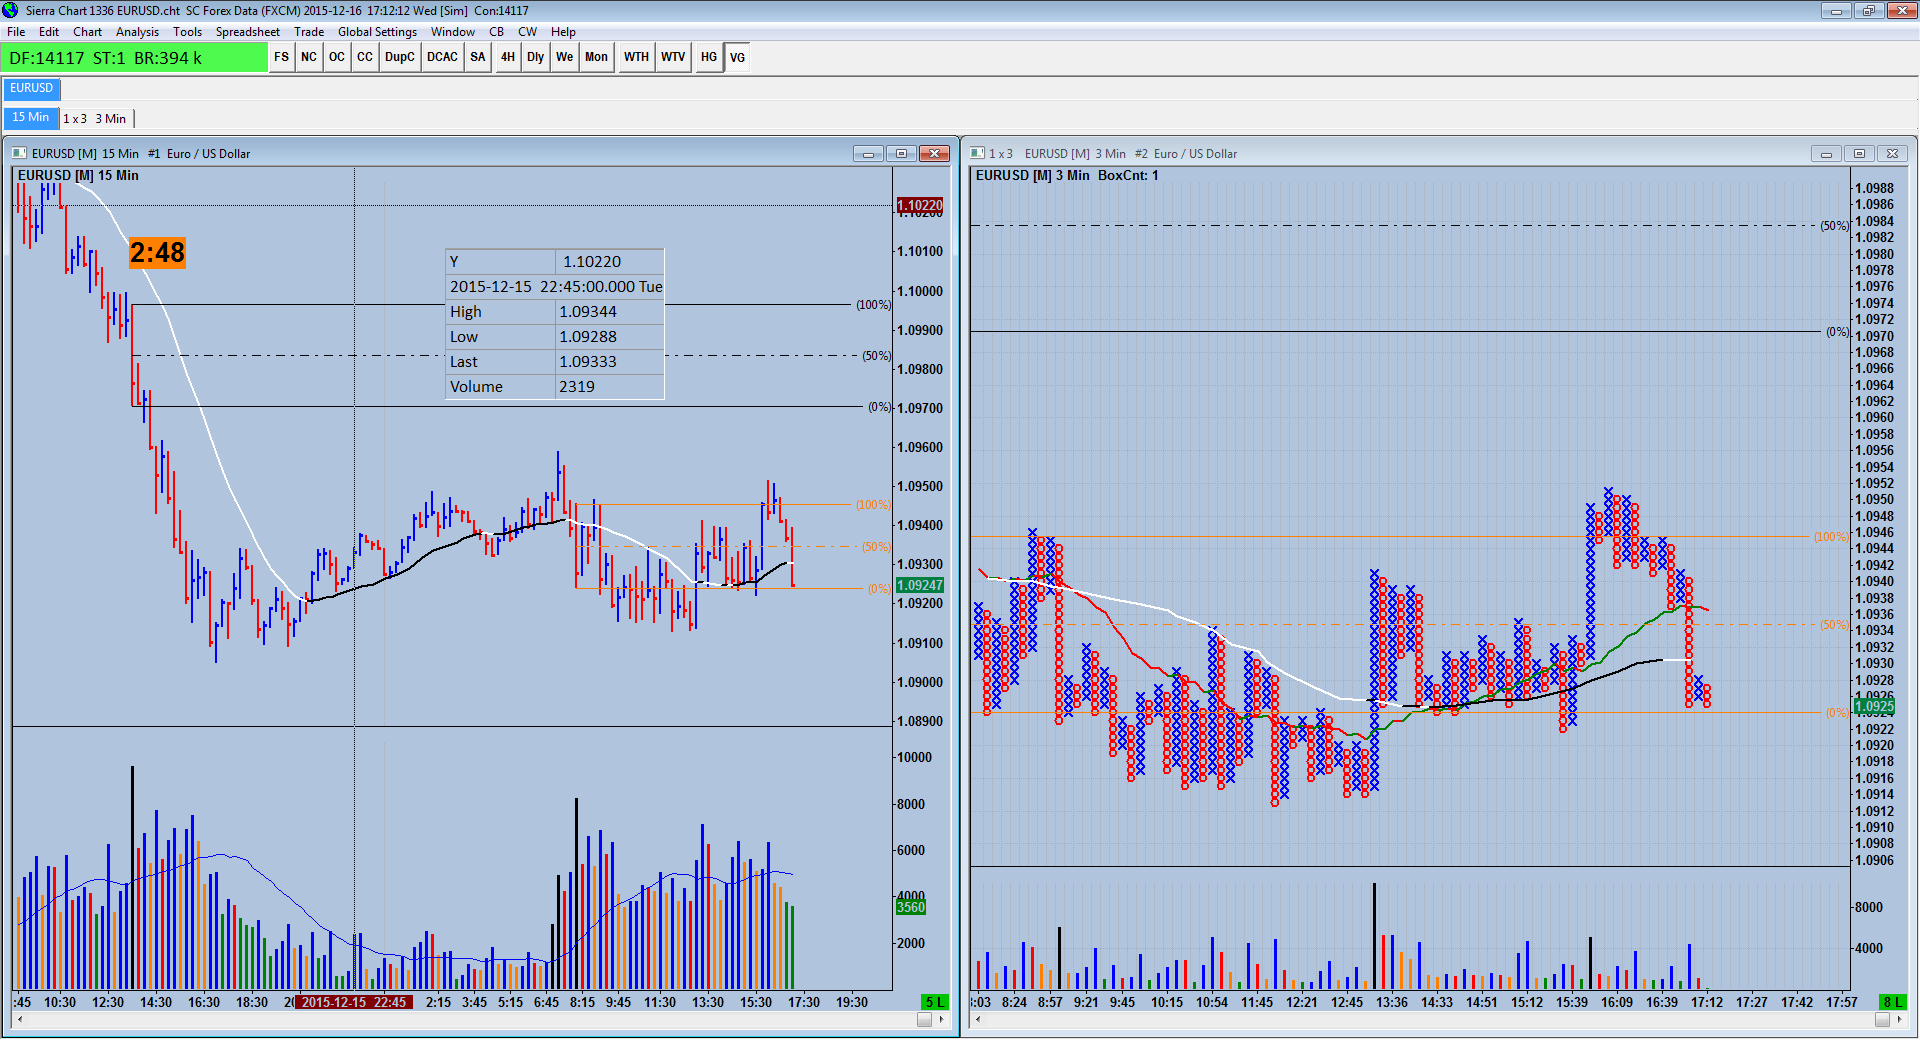
Task: Click the EURUSD [M] 15 Min chart label
Action: 78,175
